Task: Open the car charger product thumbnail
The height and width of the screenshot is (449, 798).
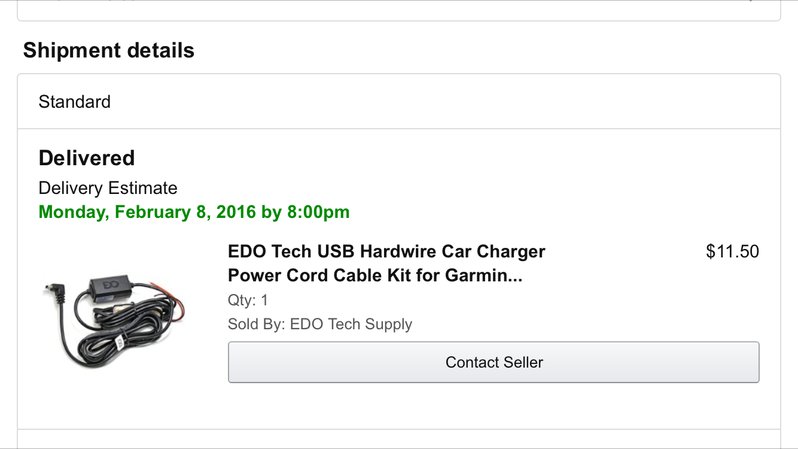Action: pyautogui.click(x=114, y=322)
